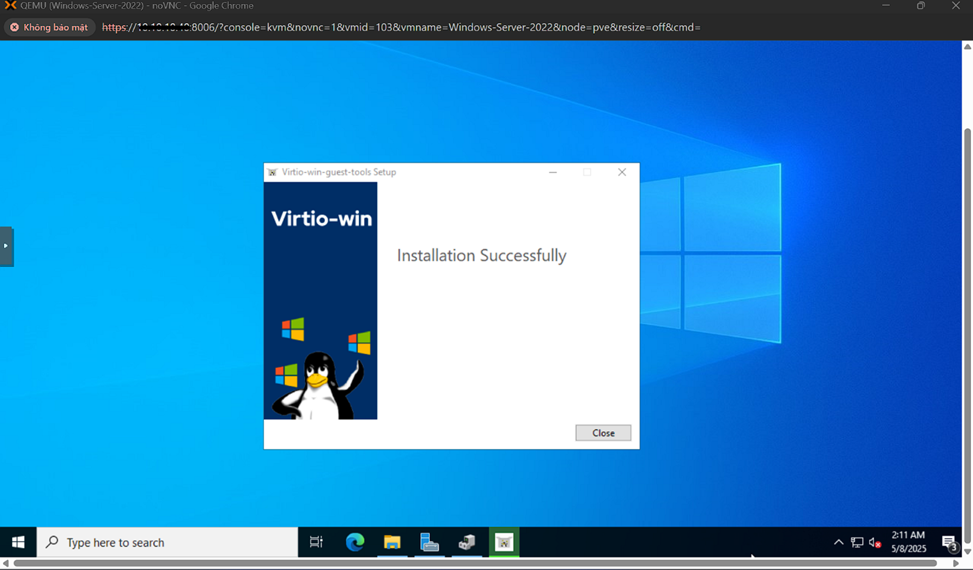
Task: Click the browser URL address field
Action: pyautogui.click(x=400, y=27)
